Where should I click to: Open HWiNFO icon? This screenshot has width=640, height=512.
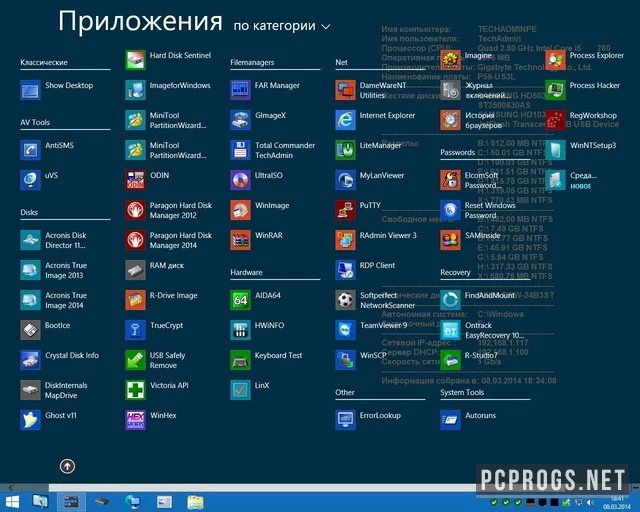(240, 330)
